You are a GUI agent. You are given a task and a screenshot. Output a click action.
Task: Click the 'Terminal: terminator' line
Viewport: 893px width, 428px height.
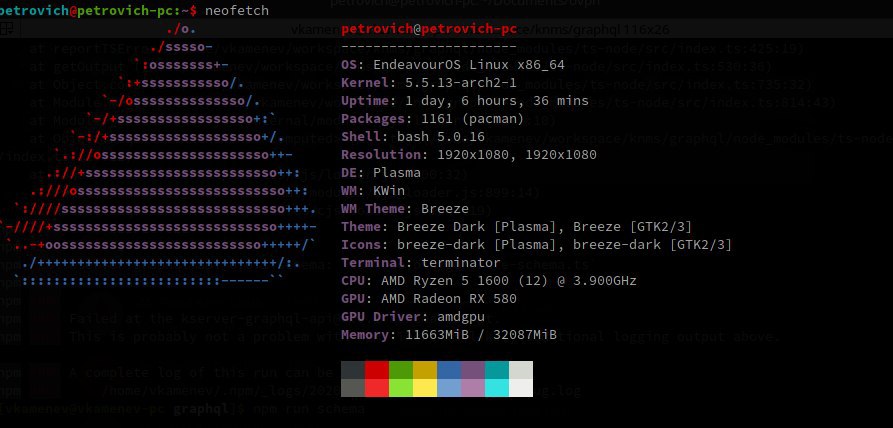(x=421, y=263)
